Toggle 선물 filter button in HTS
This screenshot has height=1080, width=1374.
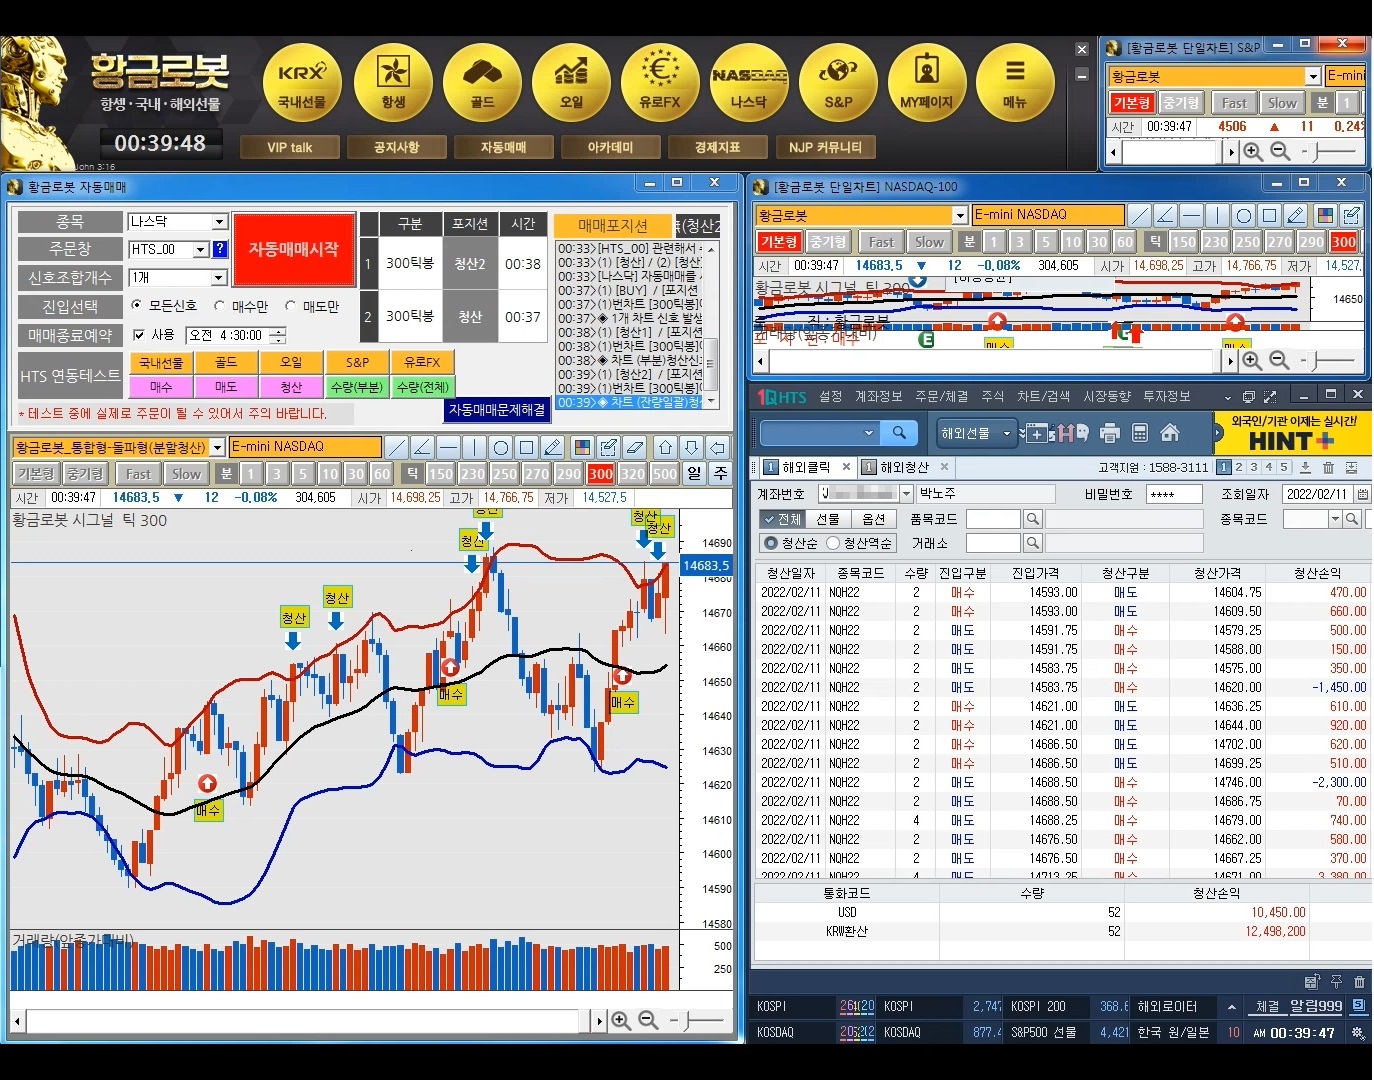[827, 519]
